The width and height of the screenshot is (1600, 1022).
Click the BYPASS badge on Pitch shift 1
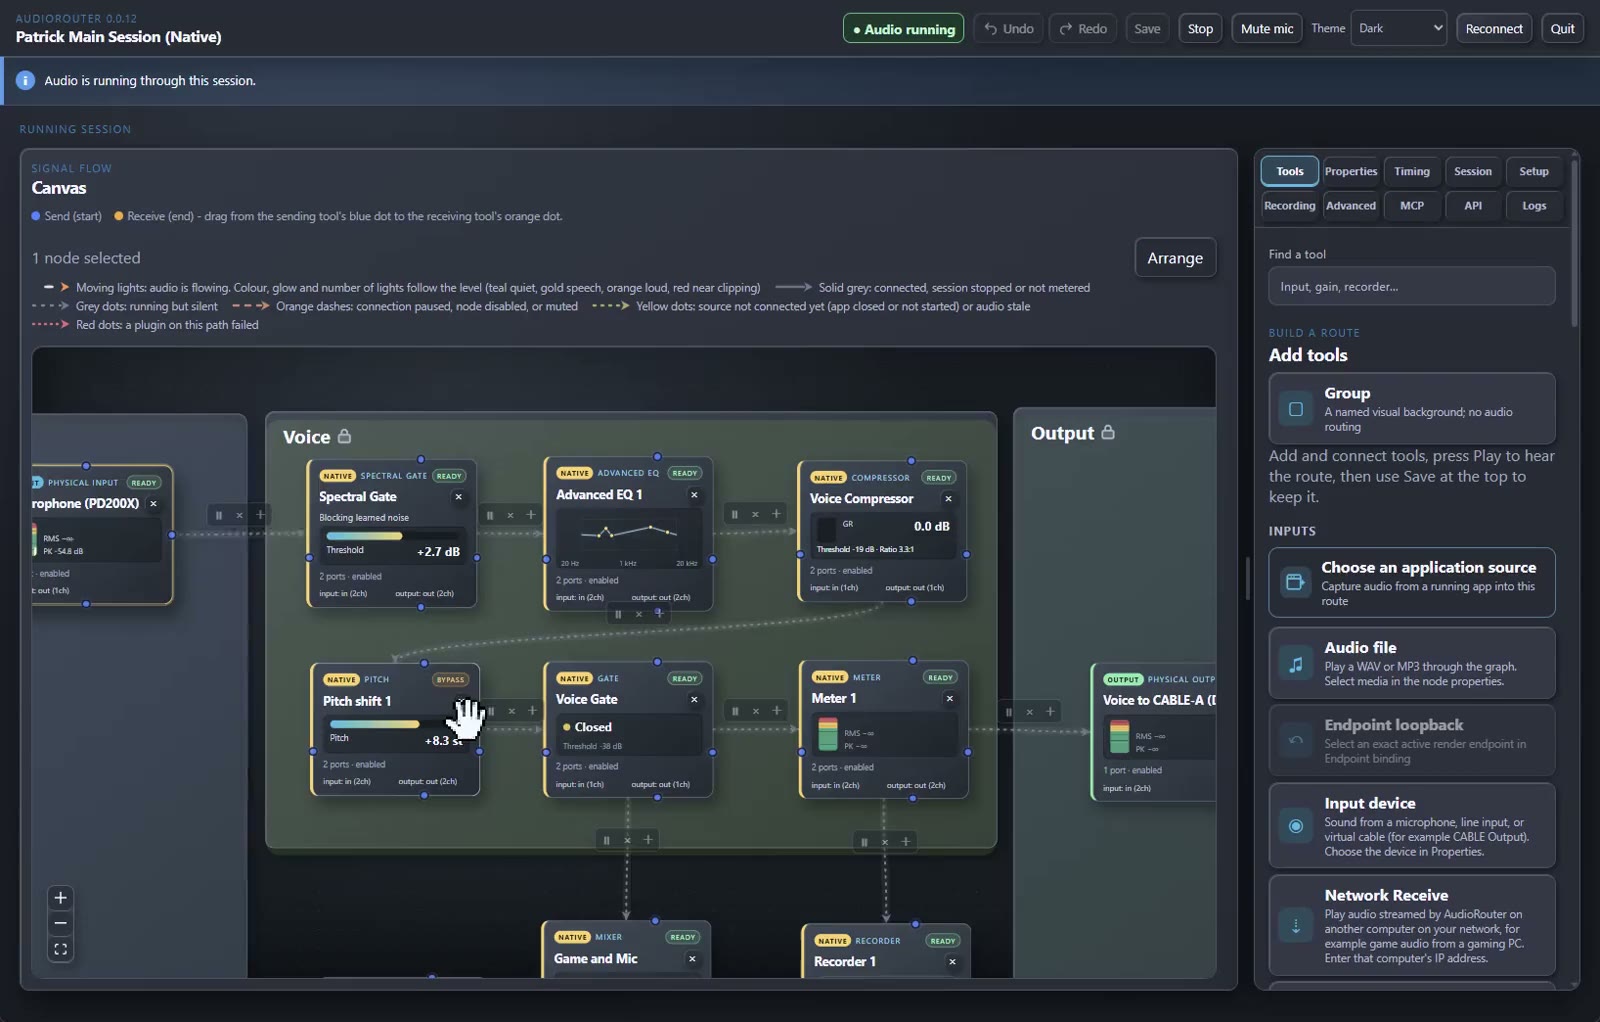[x=450, y=679]
